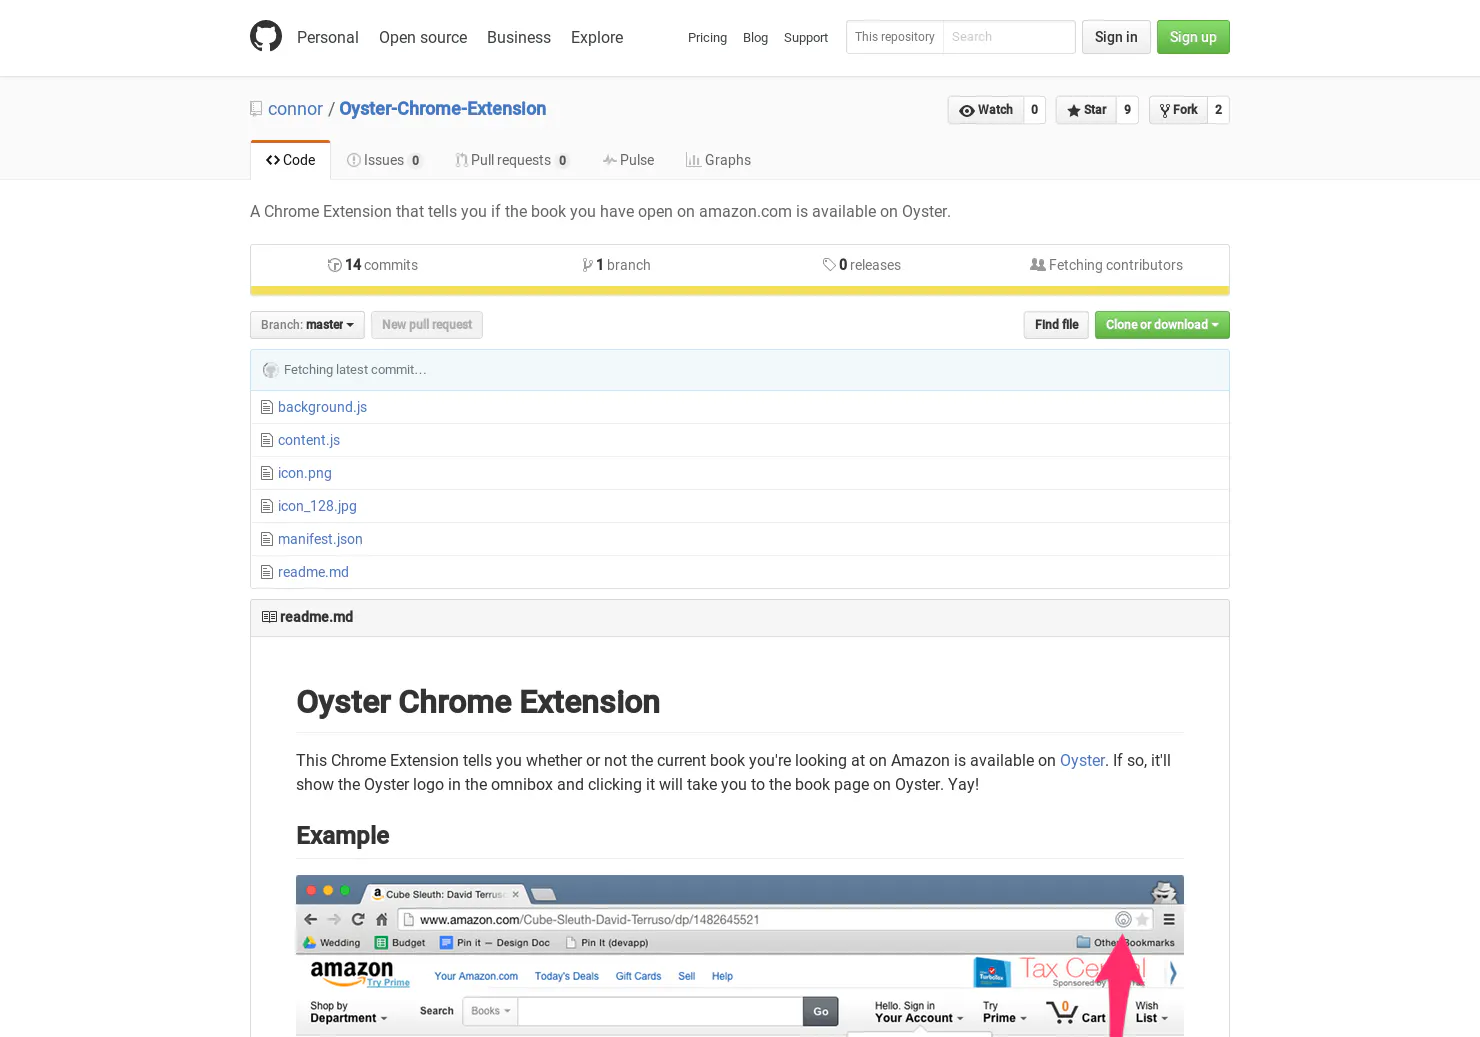Open the content.js file
This screenshot has width=1480, height=1037.
309,440
